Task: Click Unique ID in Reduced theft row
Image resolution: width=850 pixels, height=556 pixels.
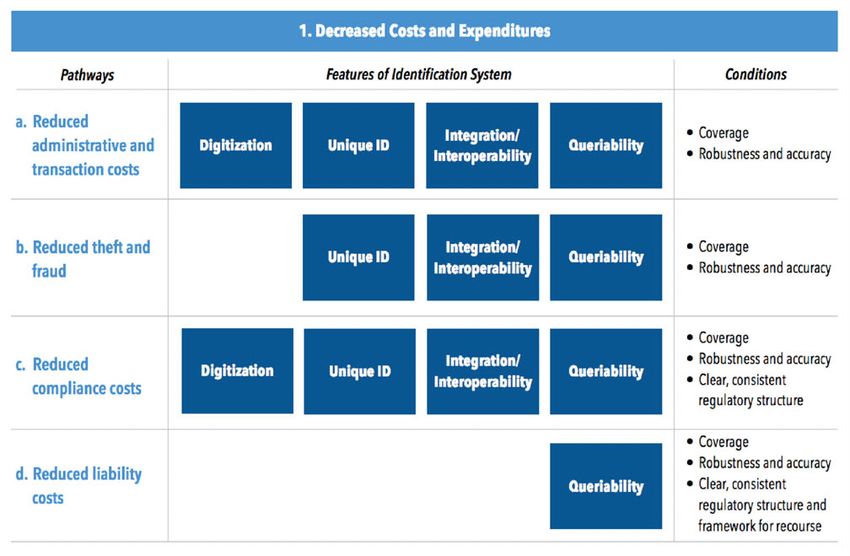Action: click(x=359, y=257)
